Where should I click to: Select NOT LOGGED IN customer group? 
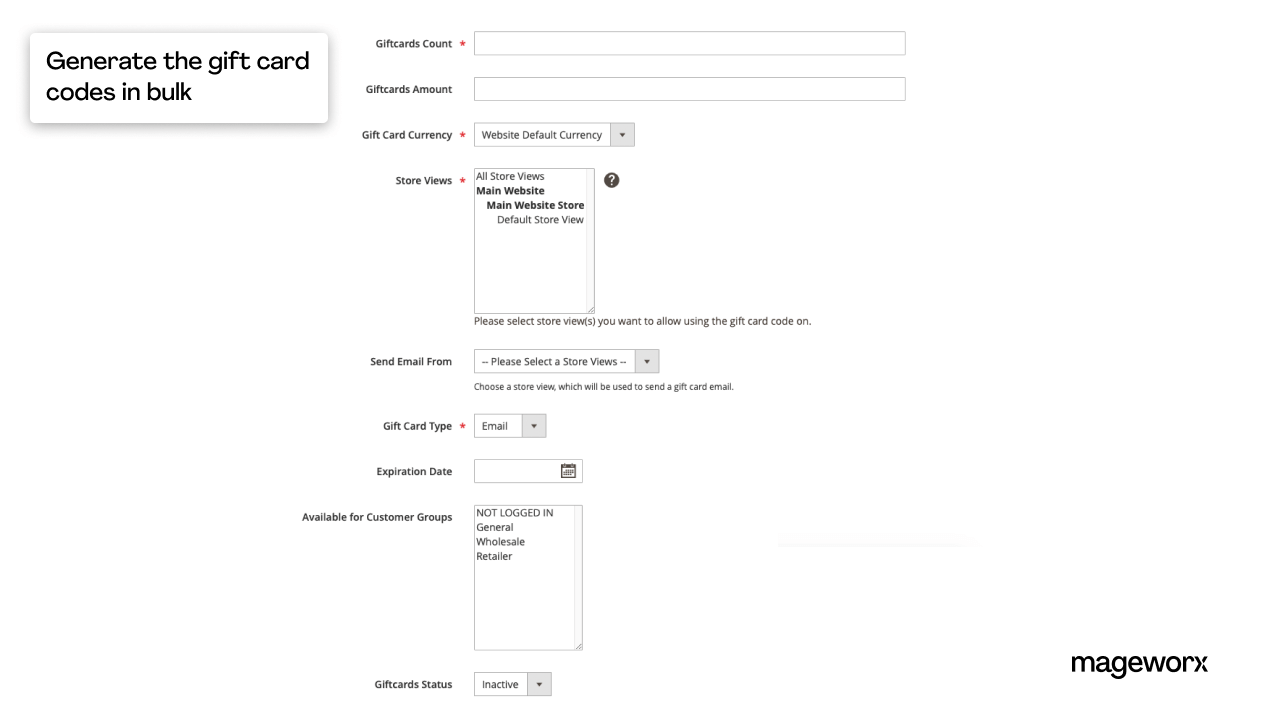click(515, 513)
